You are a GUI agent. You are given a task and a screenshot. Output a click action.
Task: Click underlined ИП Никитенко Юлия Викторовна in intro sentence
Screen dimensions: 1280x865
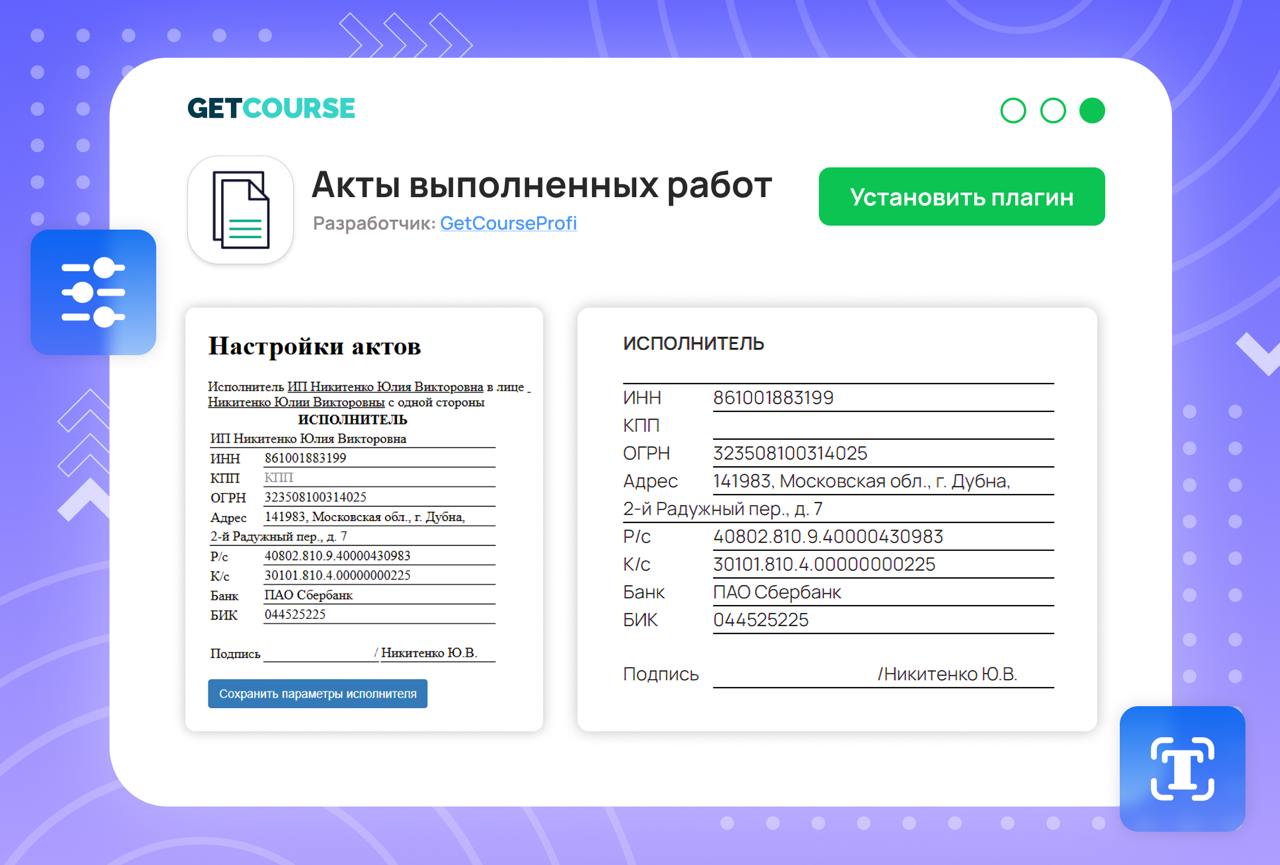(x=386, y=386)
